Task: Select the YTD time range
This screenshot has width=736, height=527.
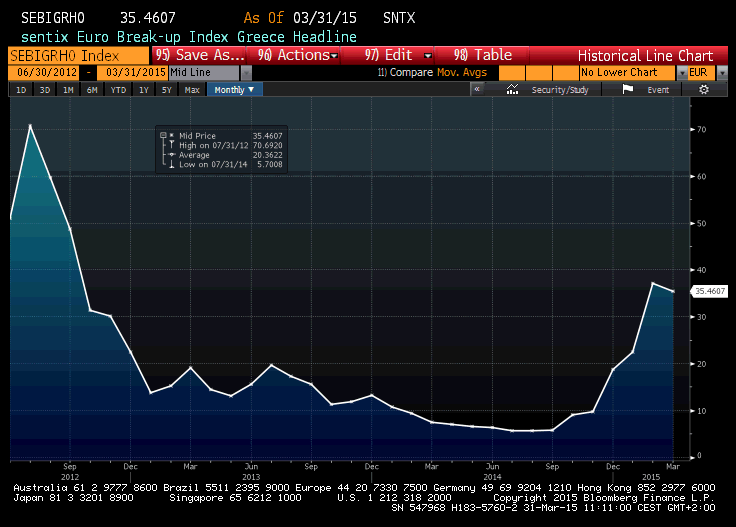Action: click(x=118, y=90)
